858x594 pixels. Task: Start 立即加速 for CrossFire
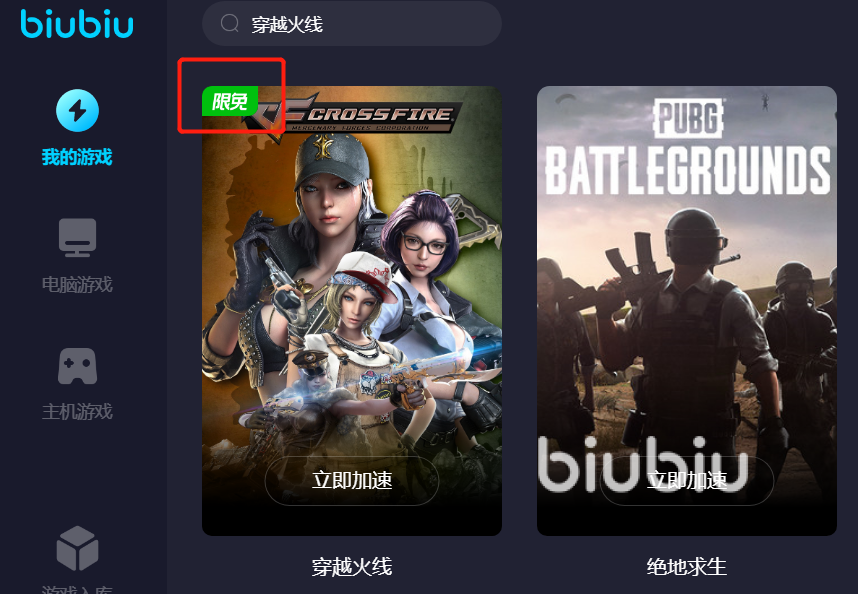pyautogui.click(x=352, y=480)
